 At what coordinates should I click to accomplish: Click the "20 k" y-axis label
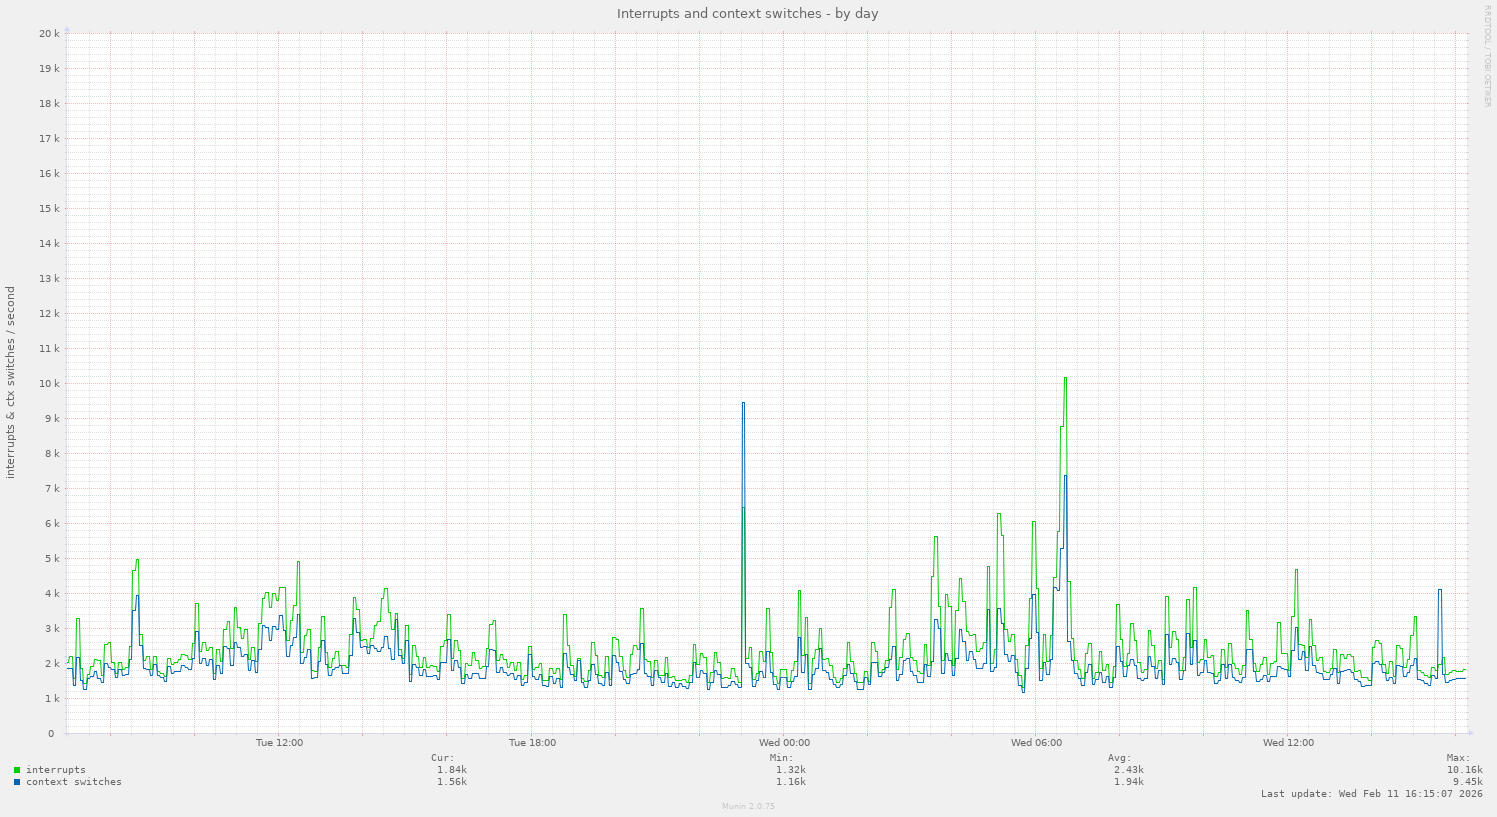(x=48, y=34)
